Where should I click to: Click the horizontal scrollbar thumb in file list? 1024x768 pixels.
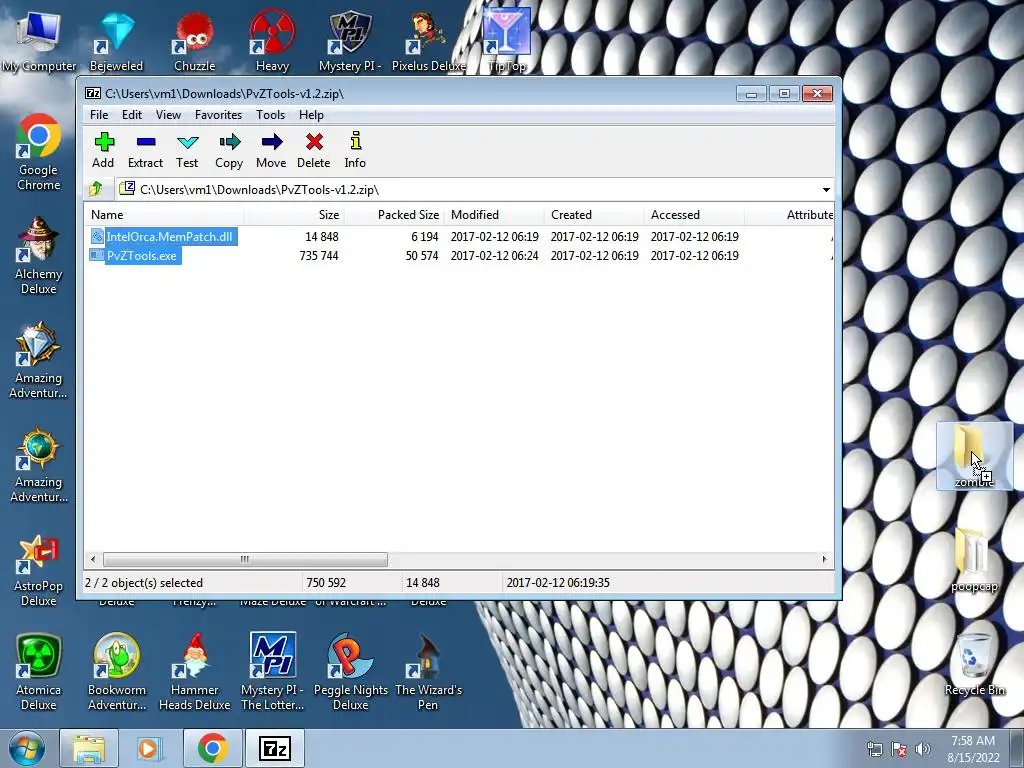coord(245,560)
